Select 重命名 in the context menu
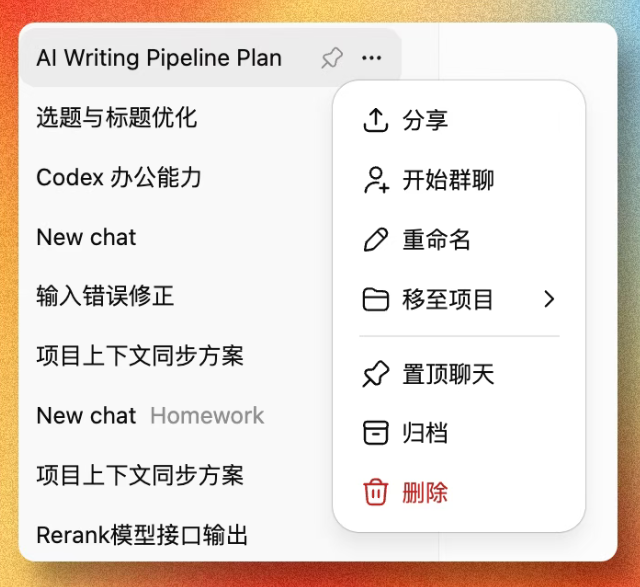The height and width of the screenshot is (587, 640). click(459, 240)
